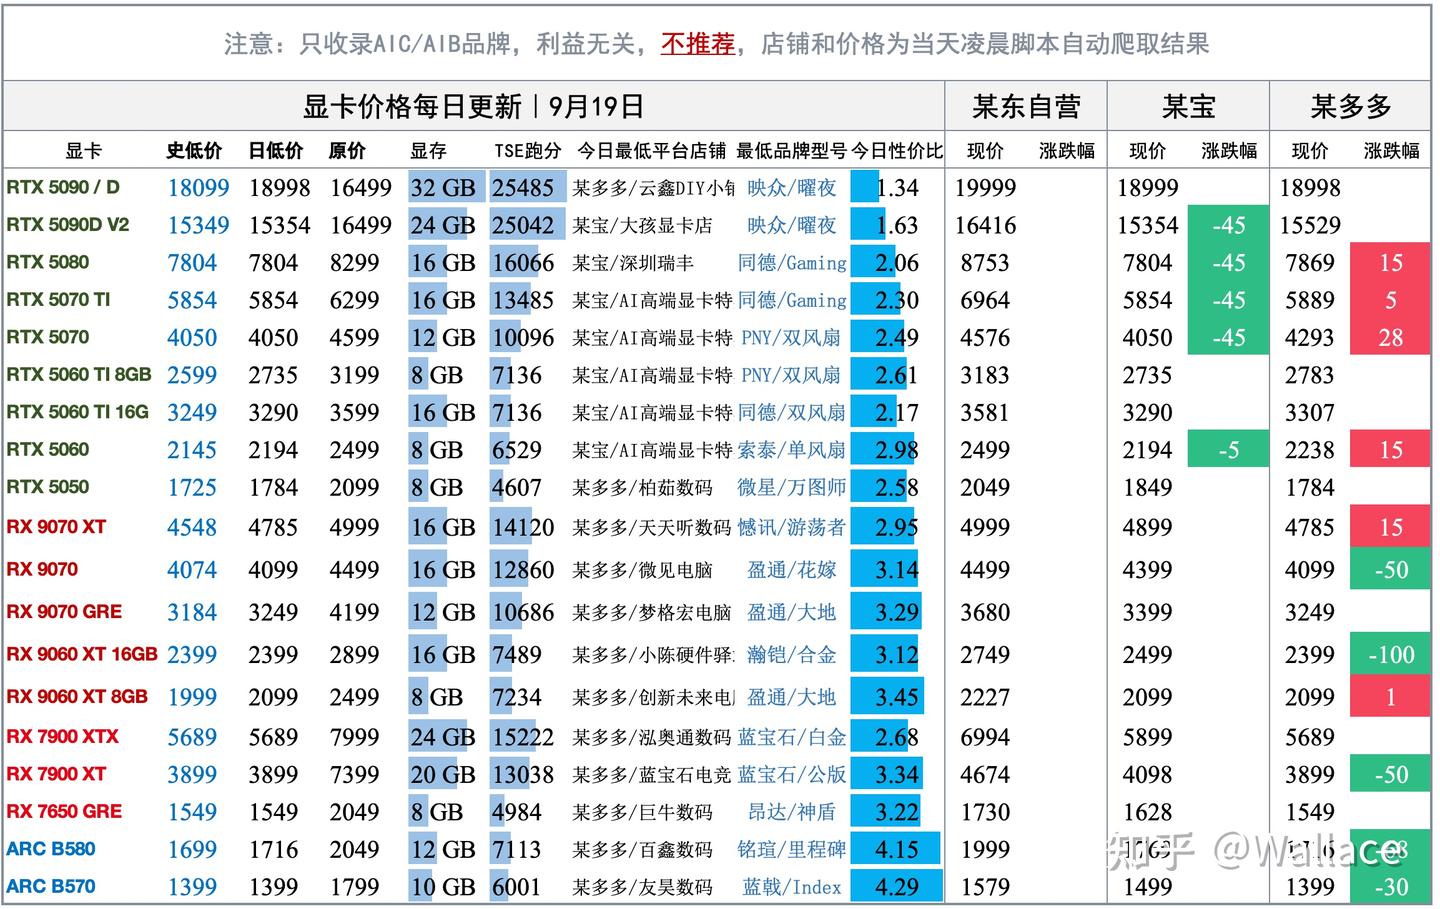Select the 日低价 column header

tap(275, 151)
